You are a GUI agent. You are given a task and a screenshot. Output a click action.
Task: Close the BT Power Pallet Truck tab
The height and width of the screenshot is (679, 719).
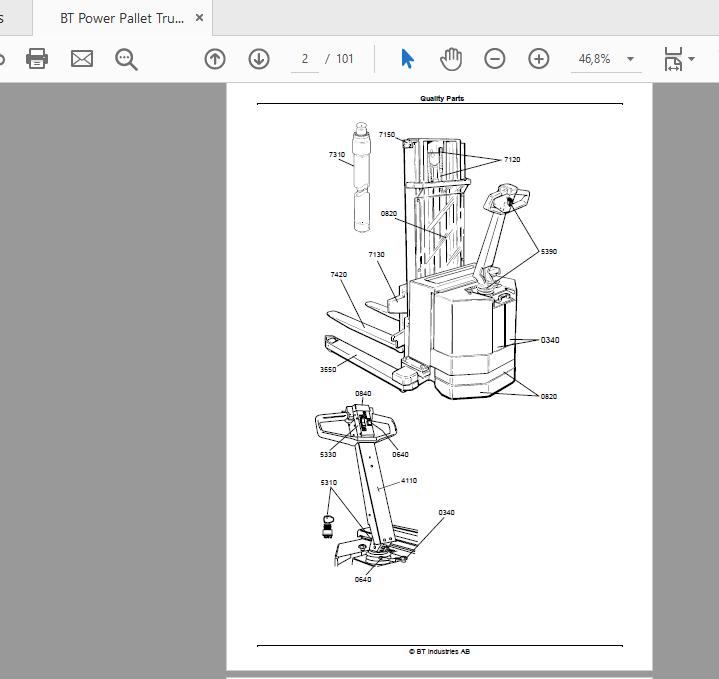pyautogui.click(x=199, y=18)
